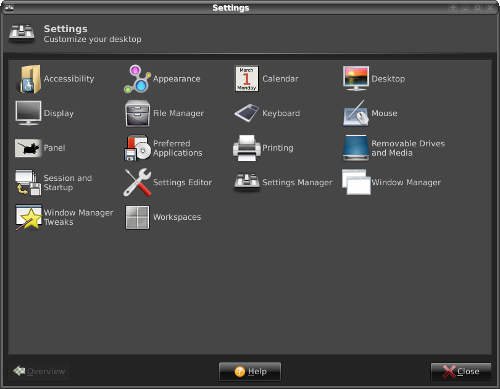Select the "Keyboard" label
500x389 pixels.
click(281, 113)
